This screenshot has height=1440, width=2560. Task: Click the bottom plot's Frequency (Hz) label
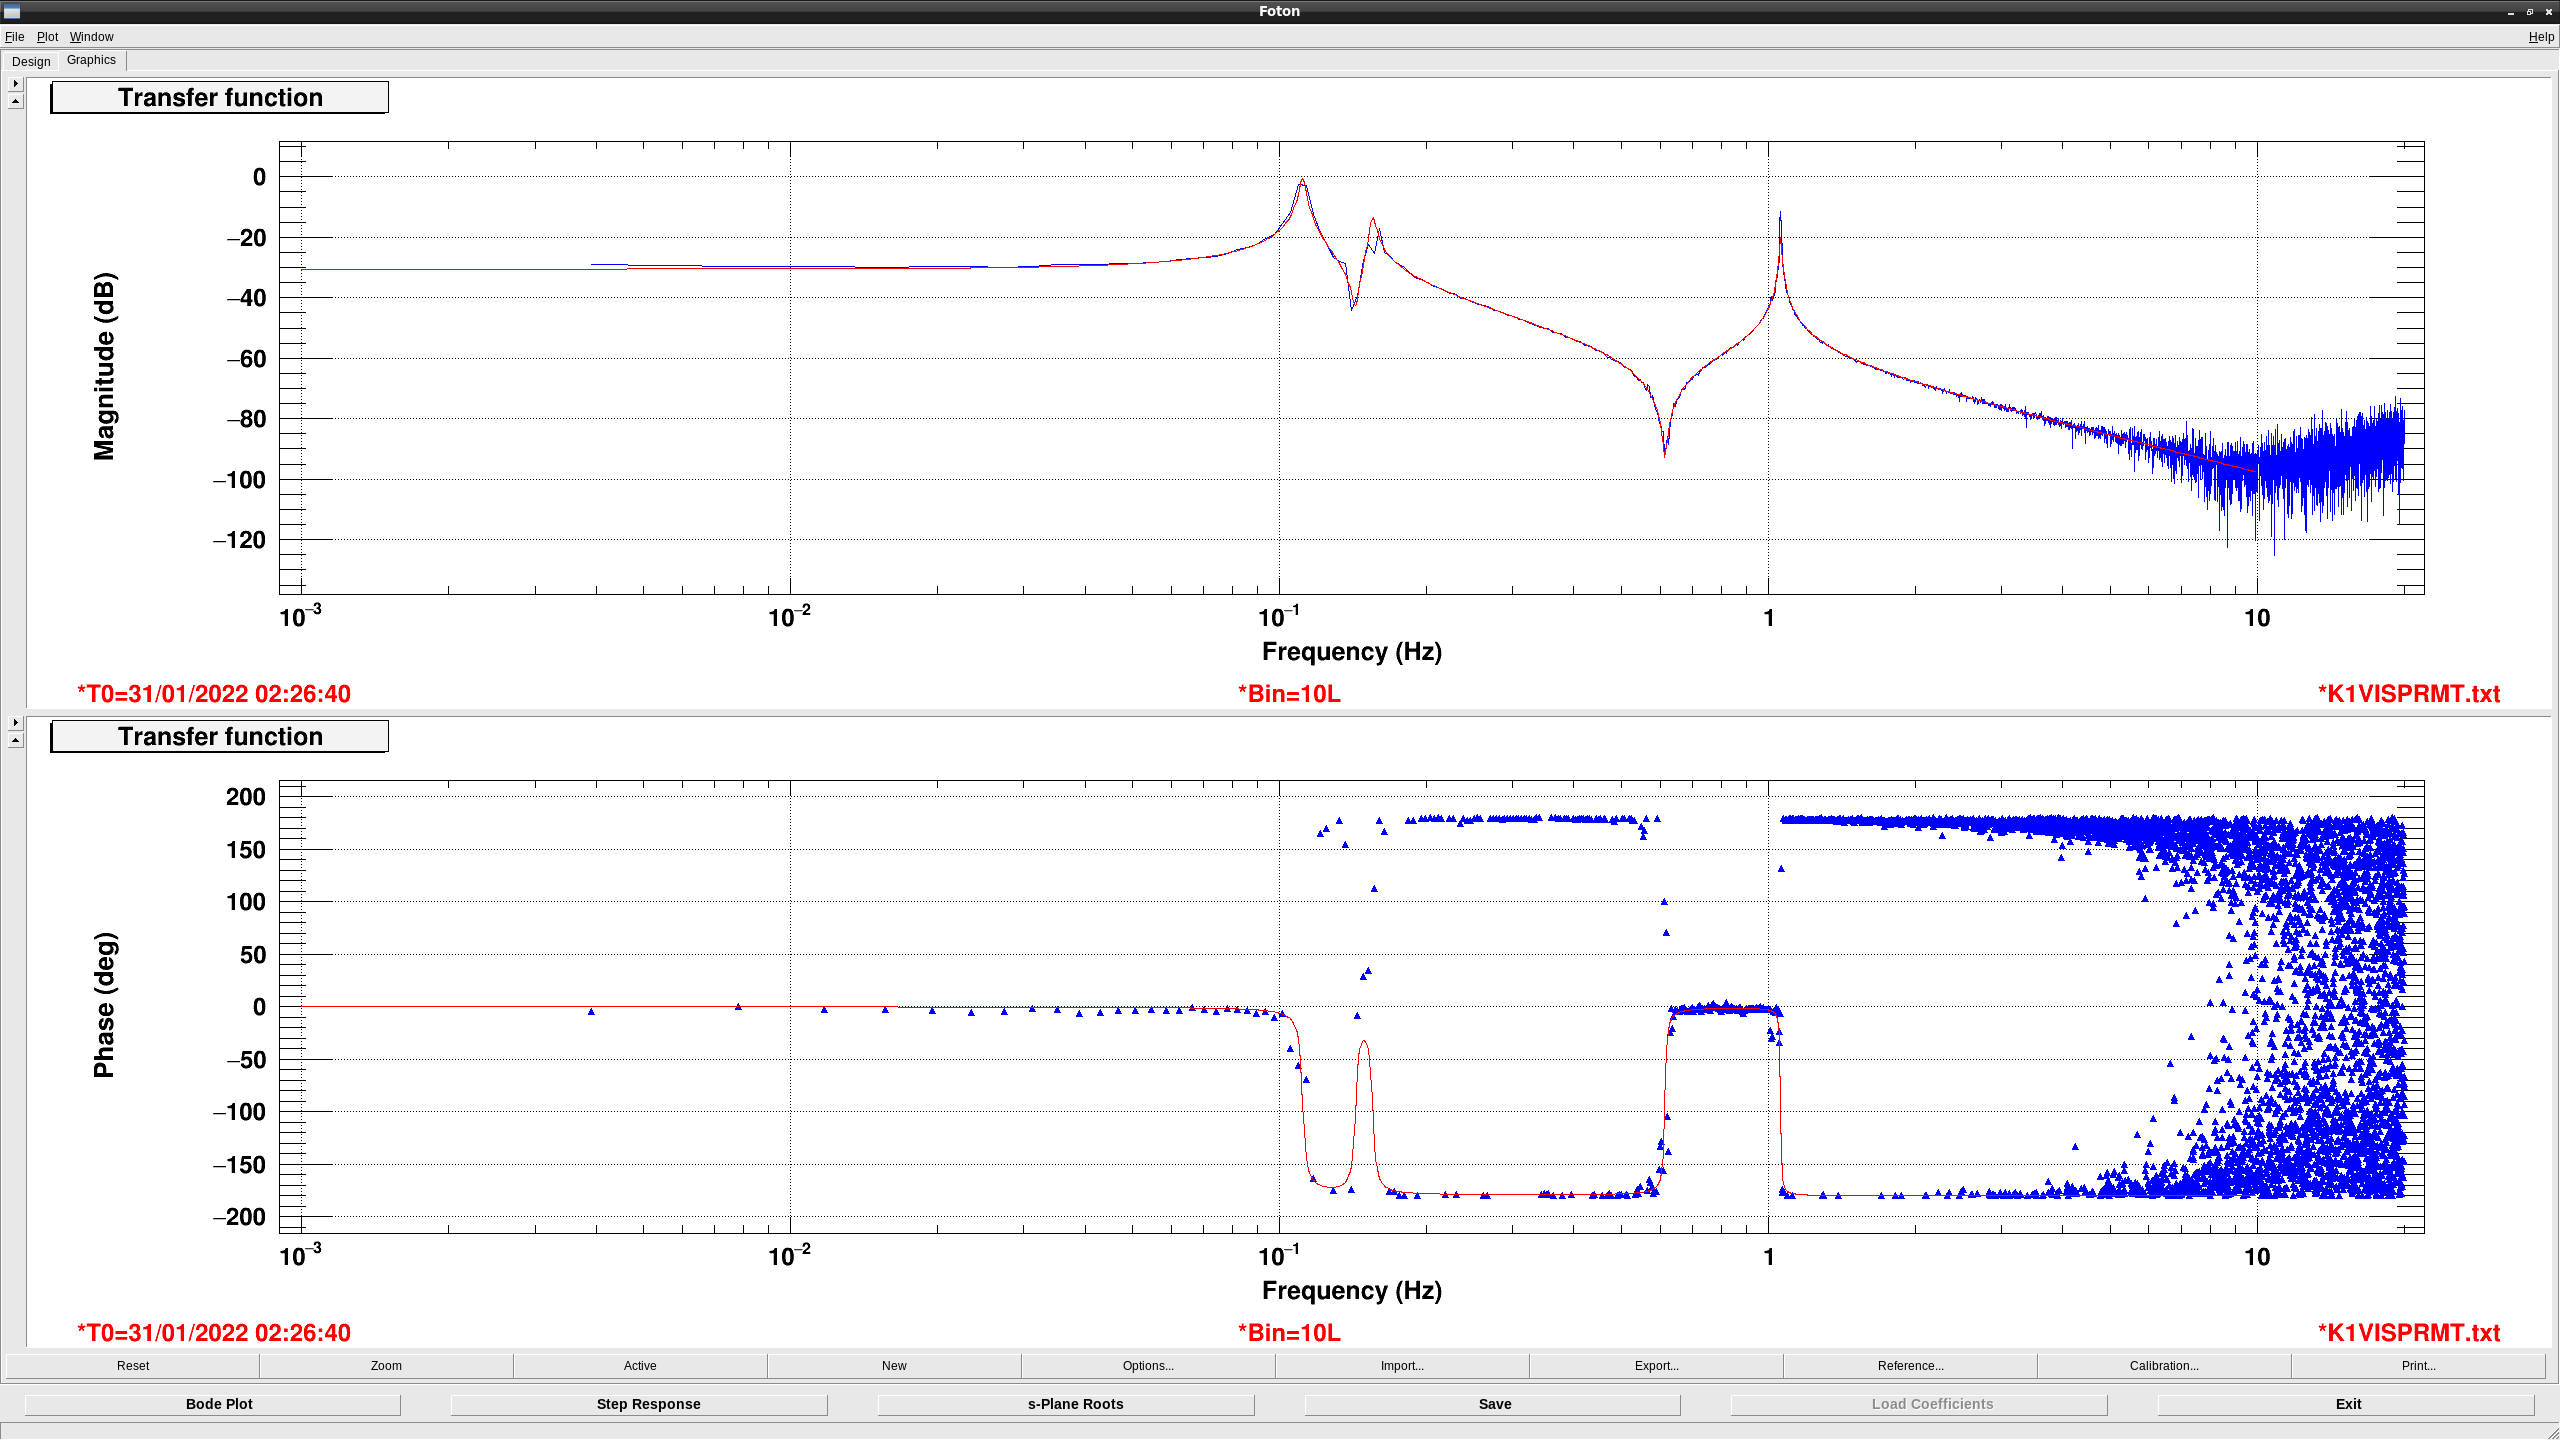point(1351,1291)
